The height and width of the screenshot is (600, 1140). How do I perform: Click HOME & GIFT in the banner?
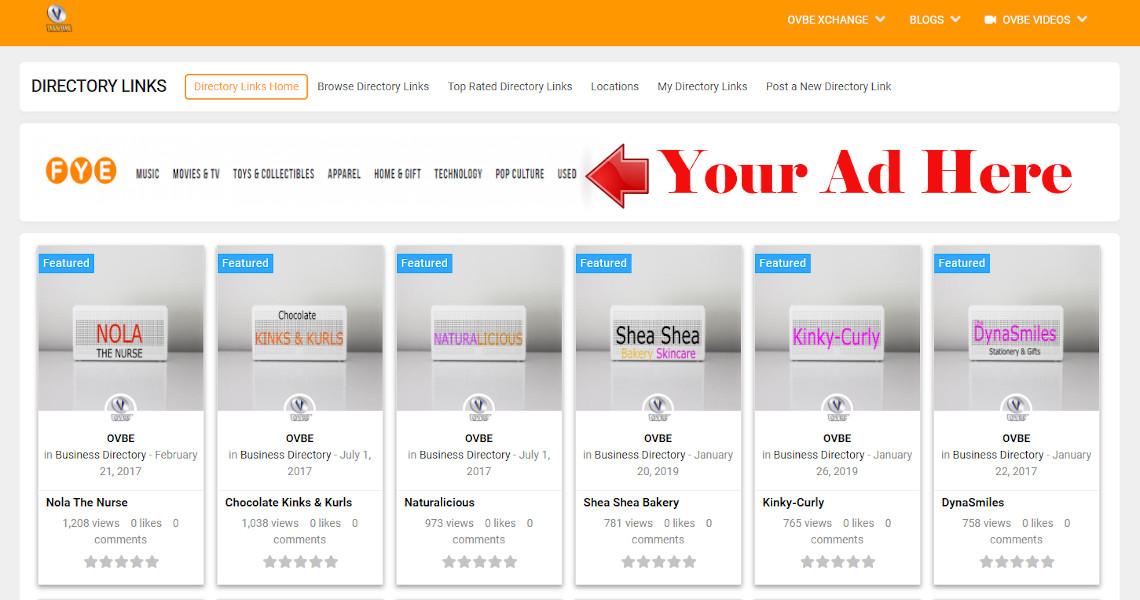tap(397, 174)
